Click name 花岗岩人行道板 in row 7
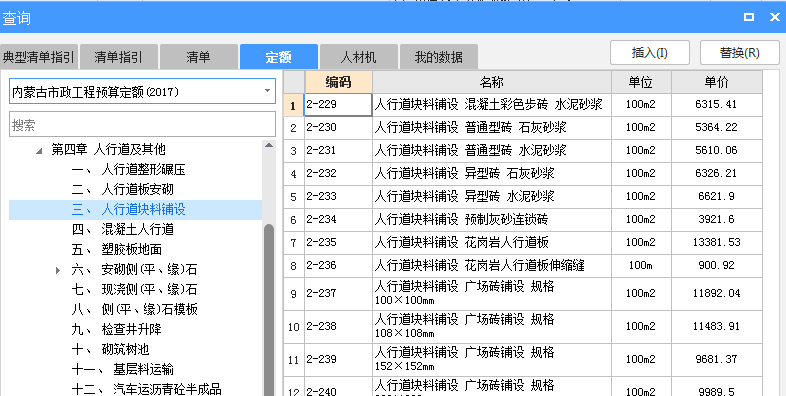This screenshot has height=396, width=786. point(506,243)
